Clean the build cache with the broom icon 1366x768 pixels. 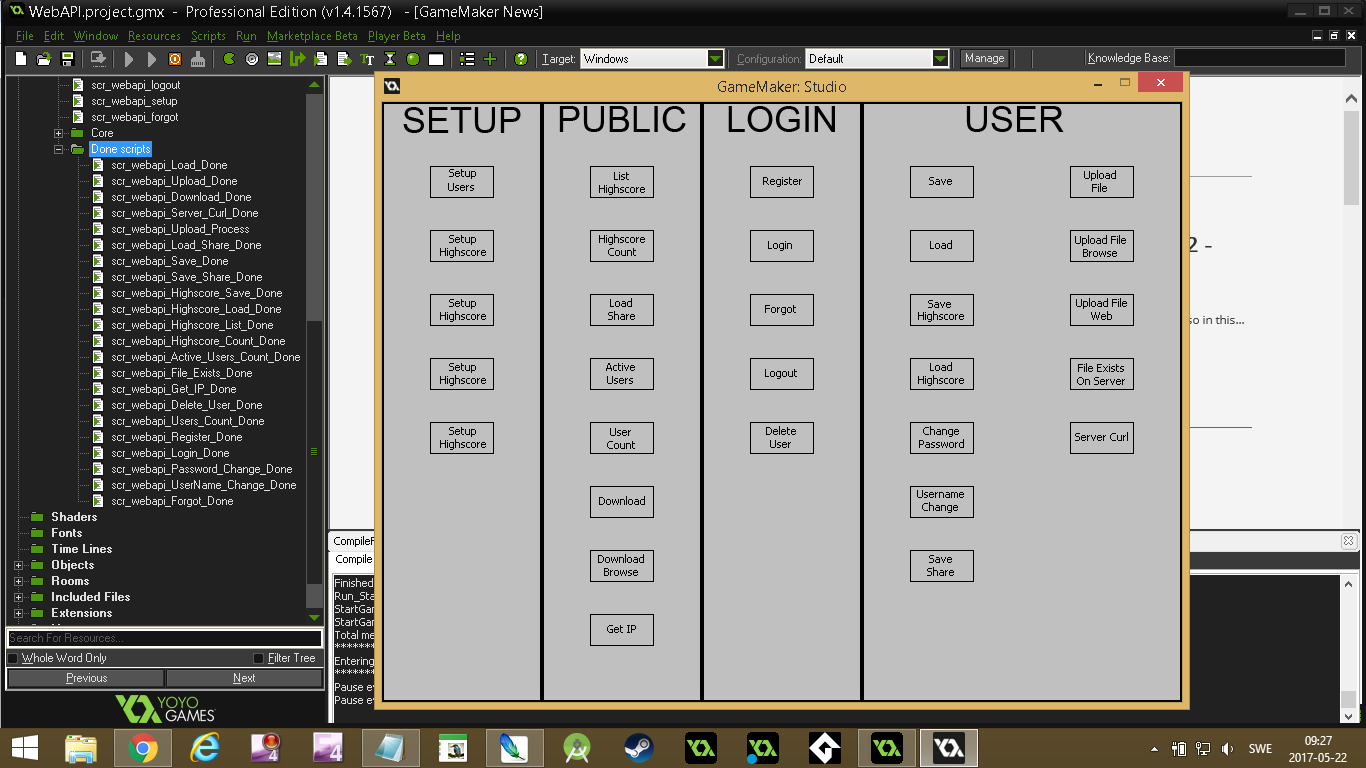click(198, 59)
